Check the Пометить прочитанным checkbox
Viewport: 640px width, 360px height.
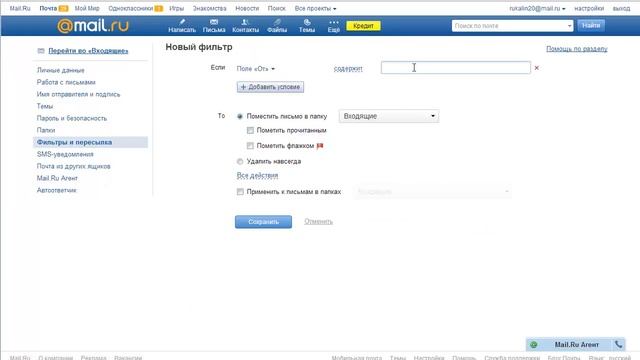click(250, 130)
